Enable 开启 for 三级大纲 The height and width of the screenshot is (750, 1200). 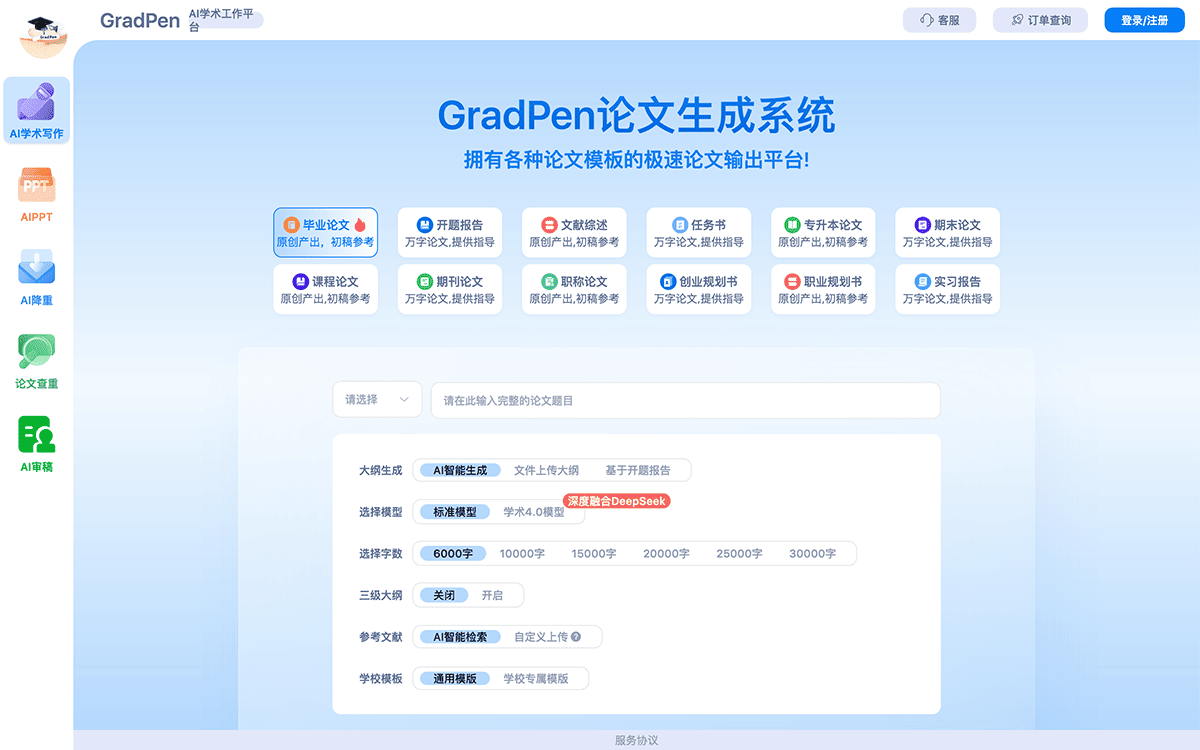(494, 594)
